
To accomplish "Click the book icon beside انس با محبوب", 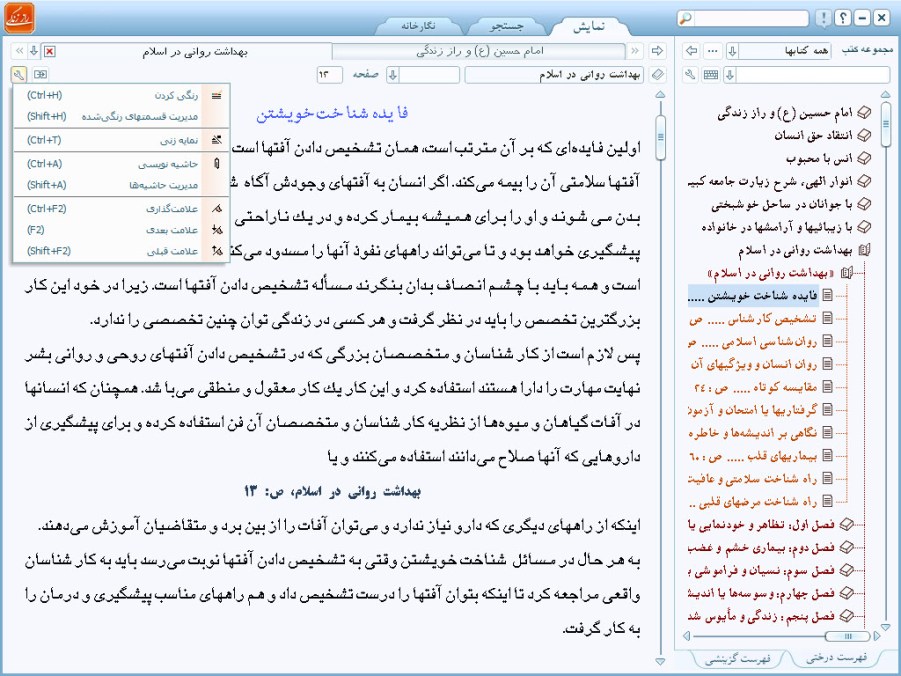I will pos(864,158).
